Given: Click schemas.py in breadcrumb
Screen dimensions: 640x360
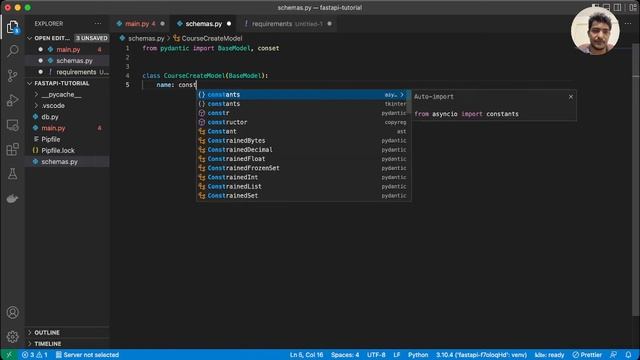Looking at the screenshot, I should click(146, 38).
